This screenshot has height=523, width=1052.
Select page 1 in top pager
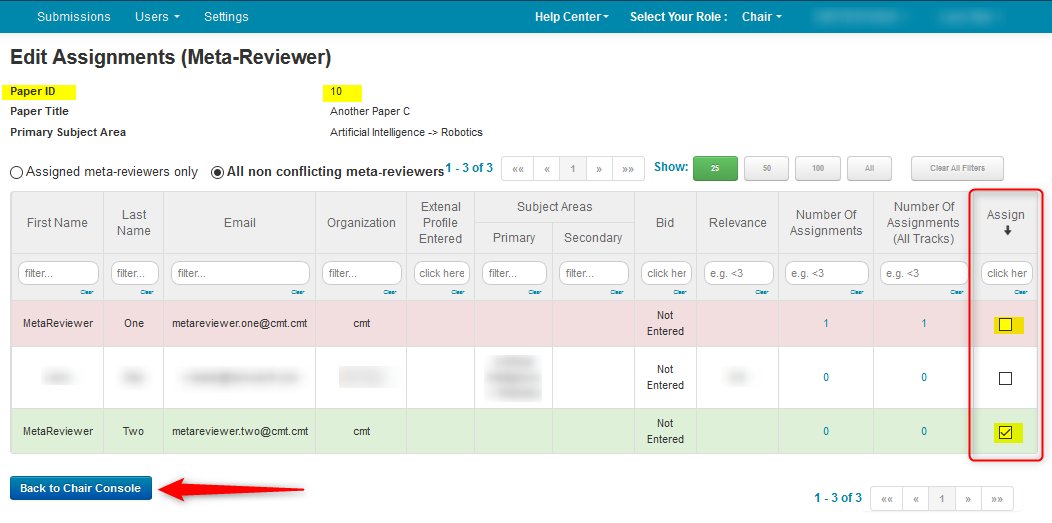pyautogui.click(x=573, y=169)
